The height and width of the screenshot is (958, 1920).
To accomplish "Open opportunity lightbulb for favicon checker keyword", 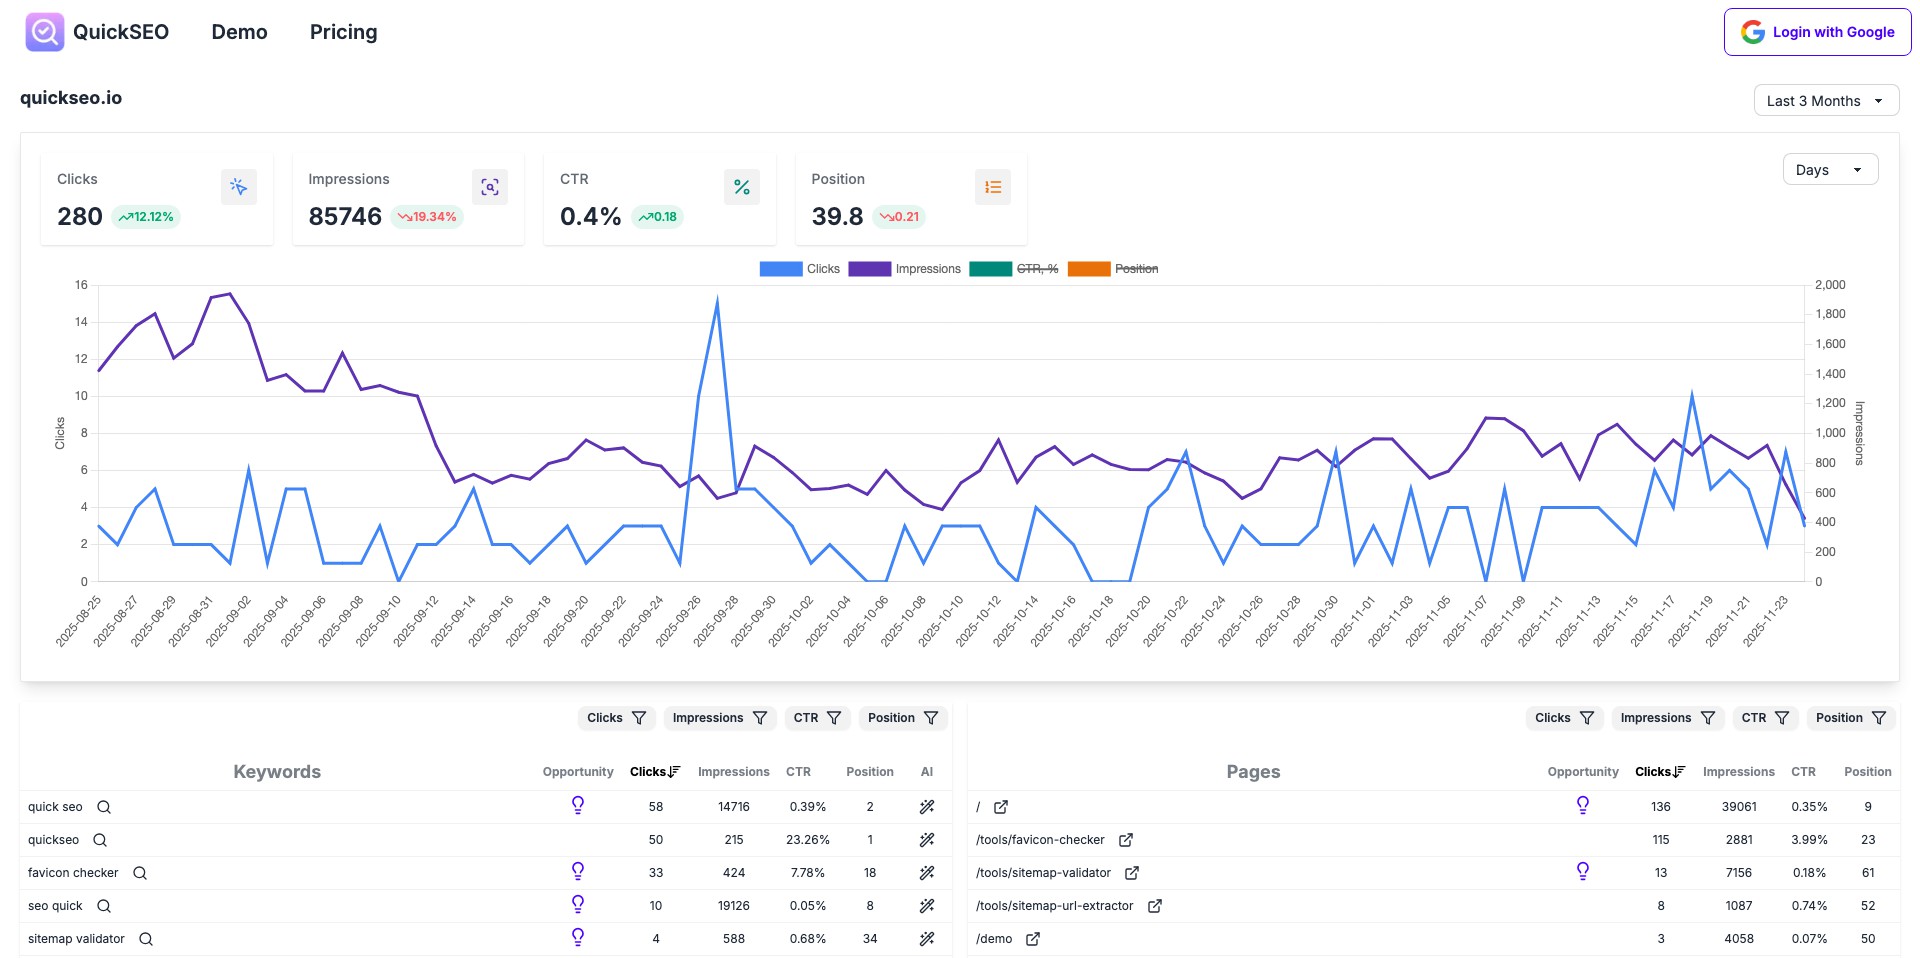I will coord(578,871).
